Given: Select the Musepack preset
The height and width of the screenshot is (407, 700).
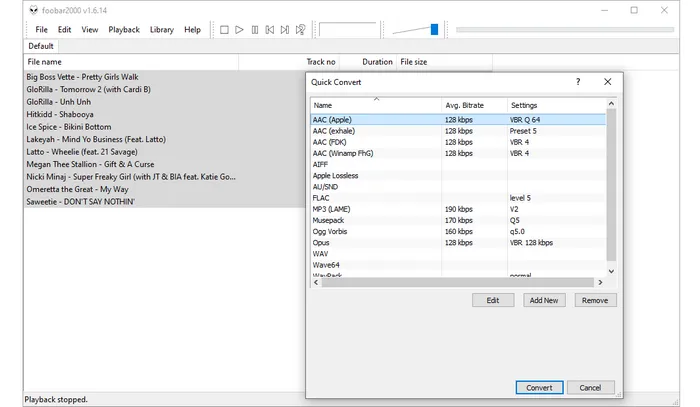Looking at the screenshot, I should [458, 220].
